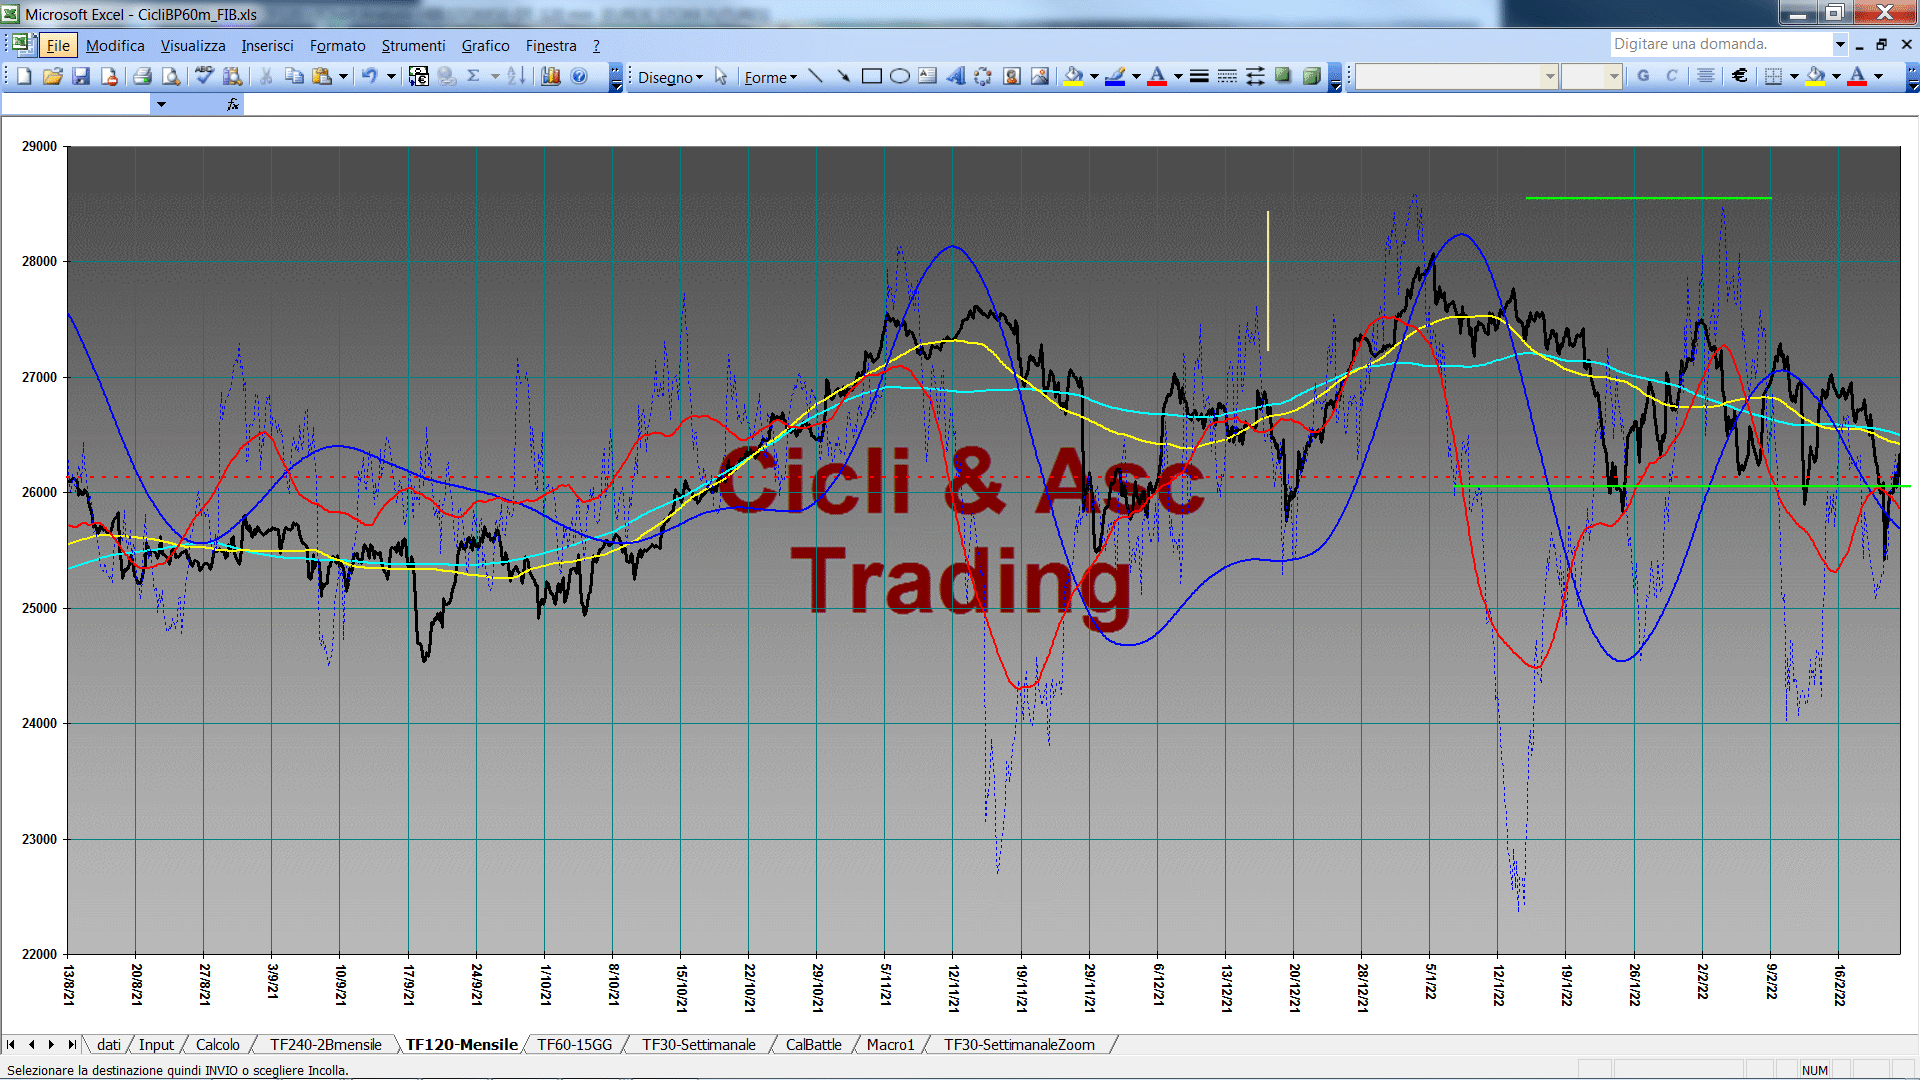Toggle Italic (C) formatting
This screenshot has width=1920, height=1080.
pyautogui.click(x=1671, y=76)
